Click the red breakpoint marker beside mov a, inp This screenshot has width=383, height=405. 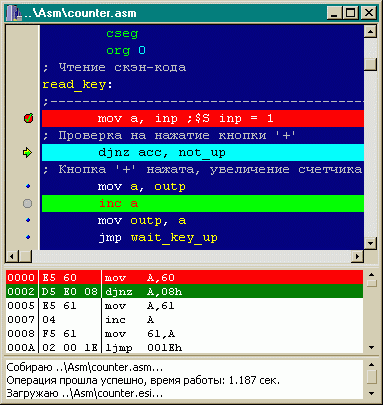(x=28, y=118)
